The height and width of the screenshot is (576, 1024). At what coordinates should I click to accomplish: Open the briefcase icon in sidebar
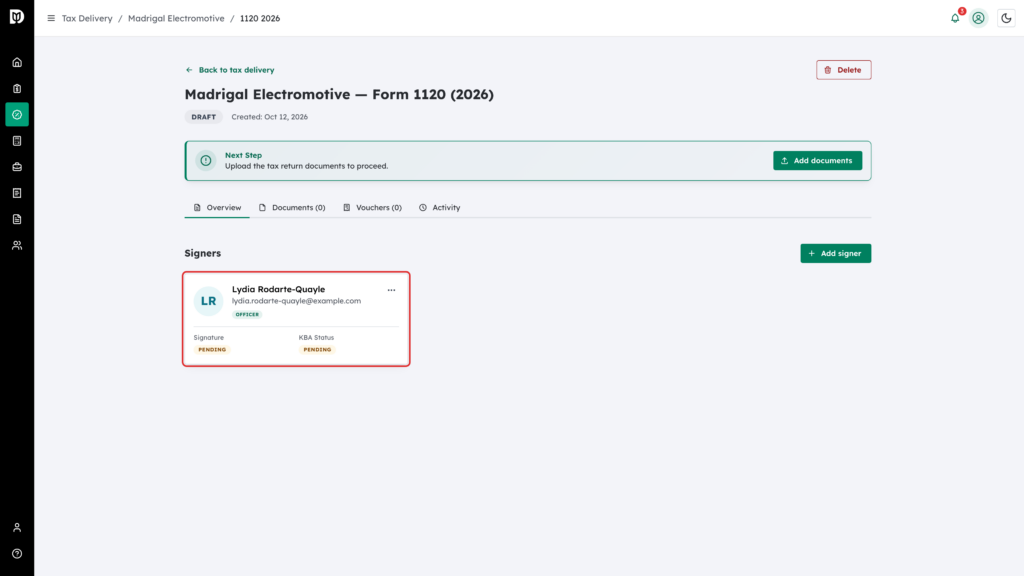[17, 167]
